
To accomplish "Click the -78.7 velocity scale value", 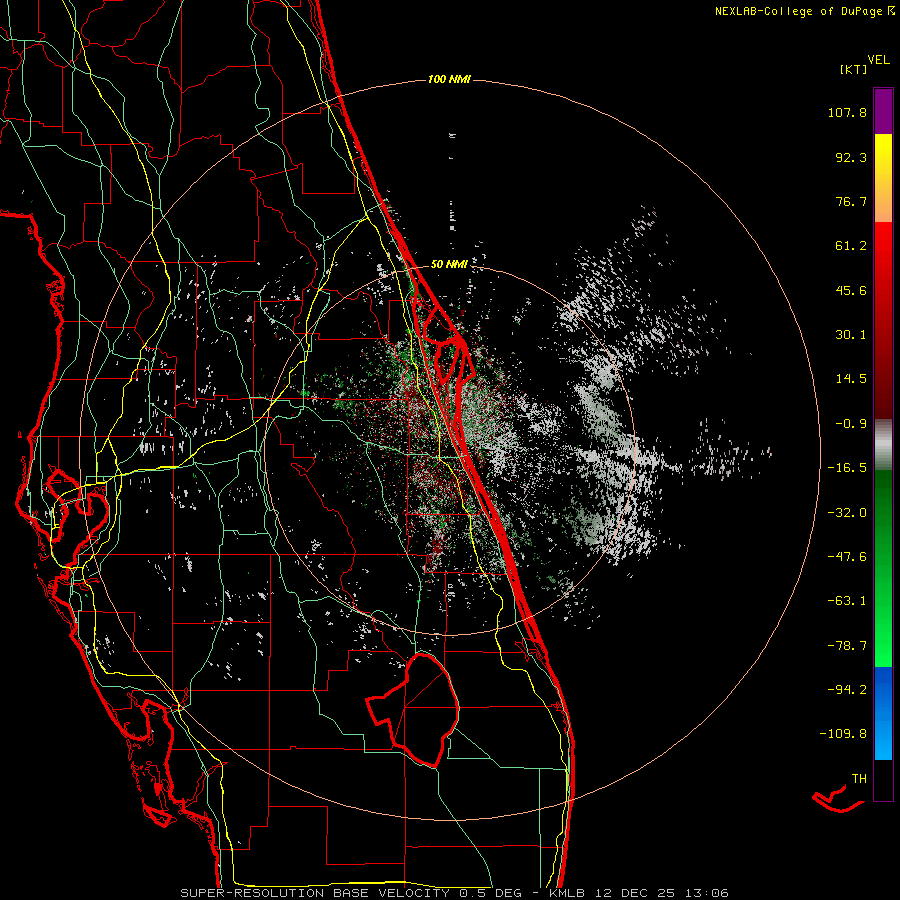I will tap(847, 646).
